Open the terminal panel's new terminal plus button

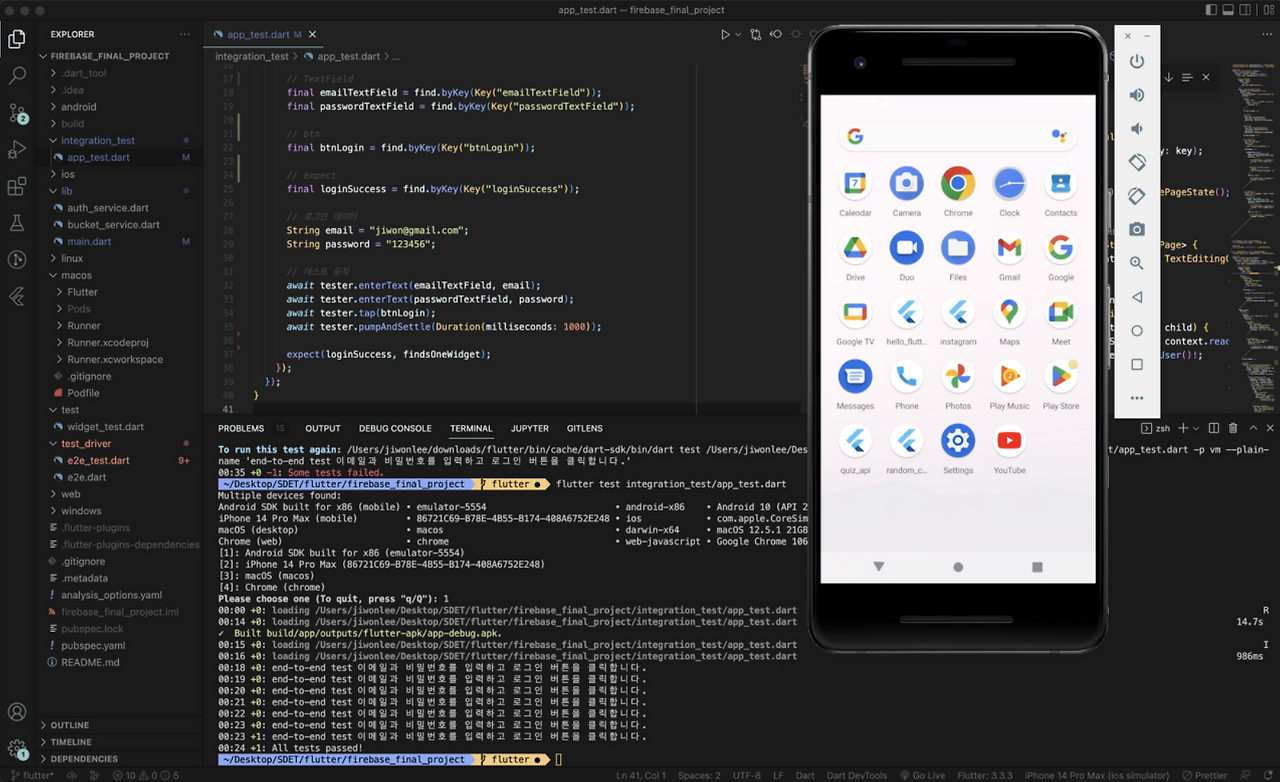[1183, 428]
